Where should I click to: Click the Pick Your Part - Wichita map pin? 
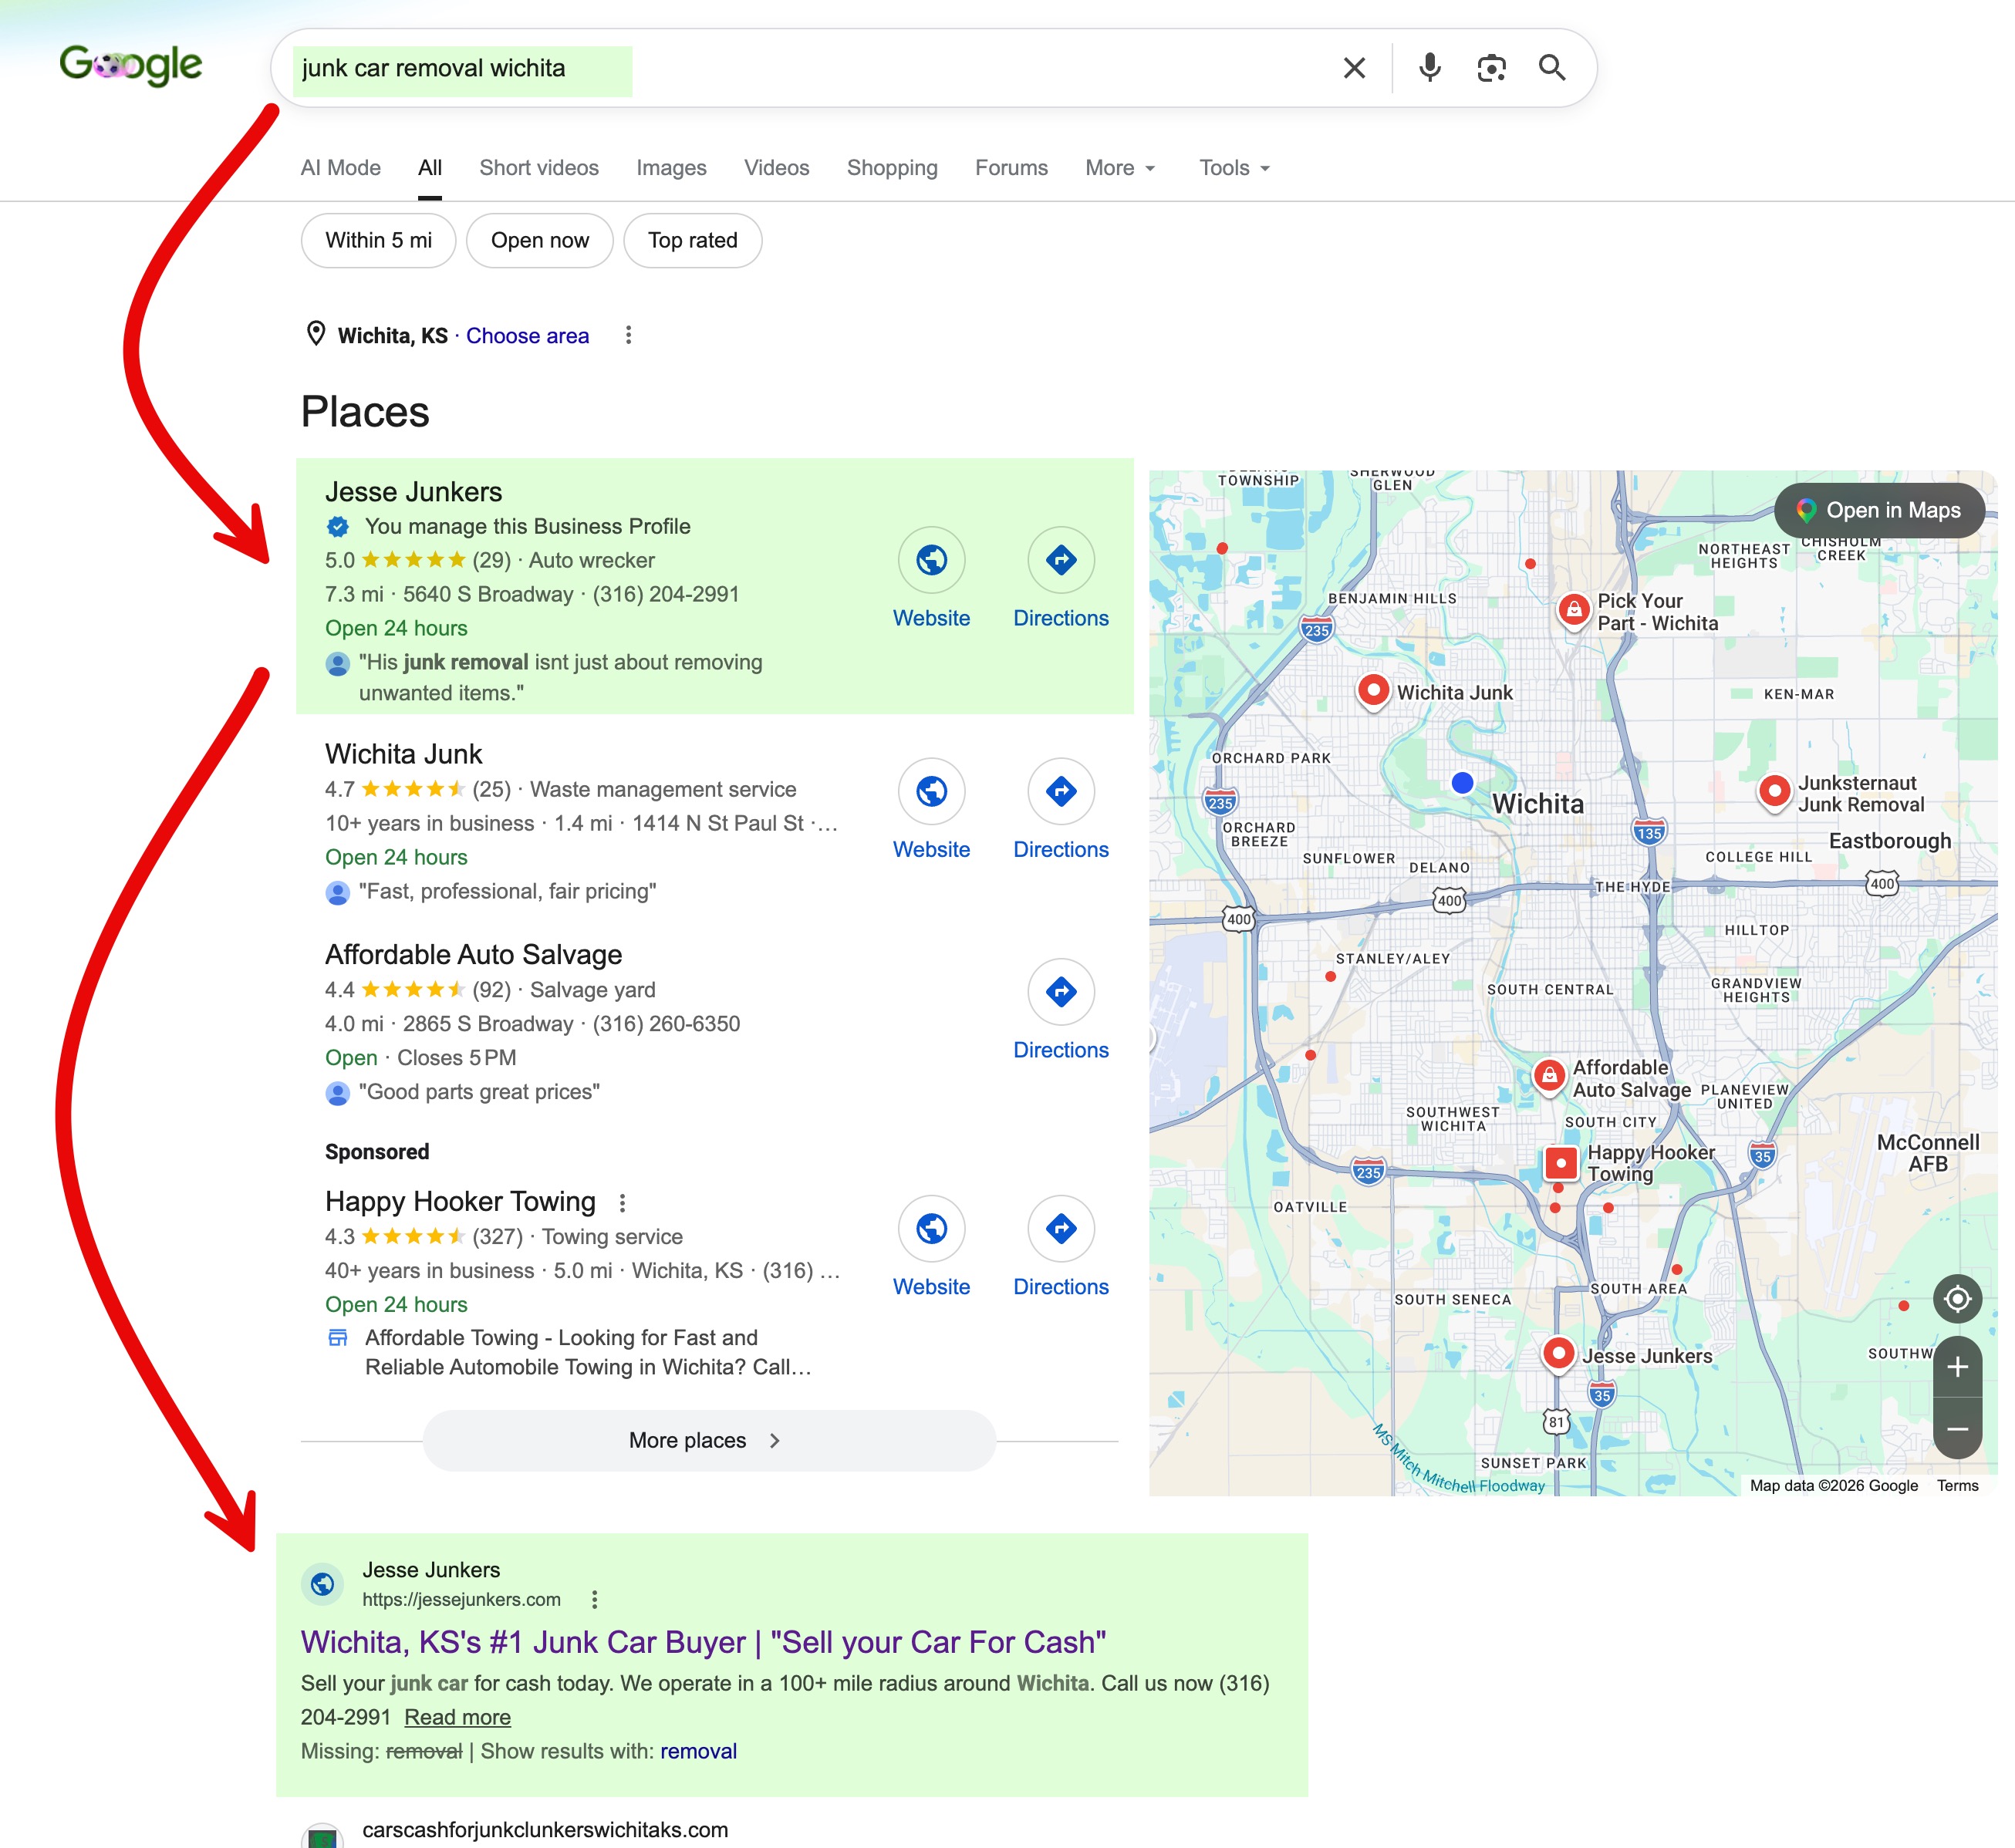click(x=1573, y=609)
